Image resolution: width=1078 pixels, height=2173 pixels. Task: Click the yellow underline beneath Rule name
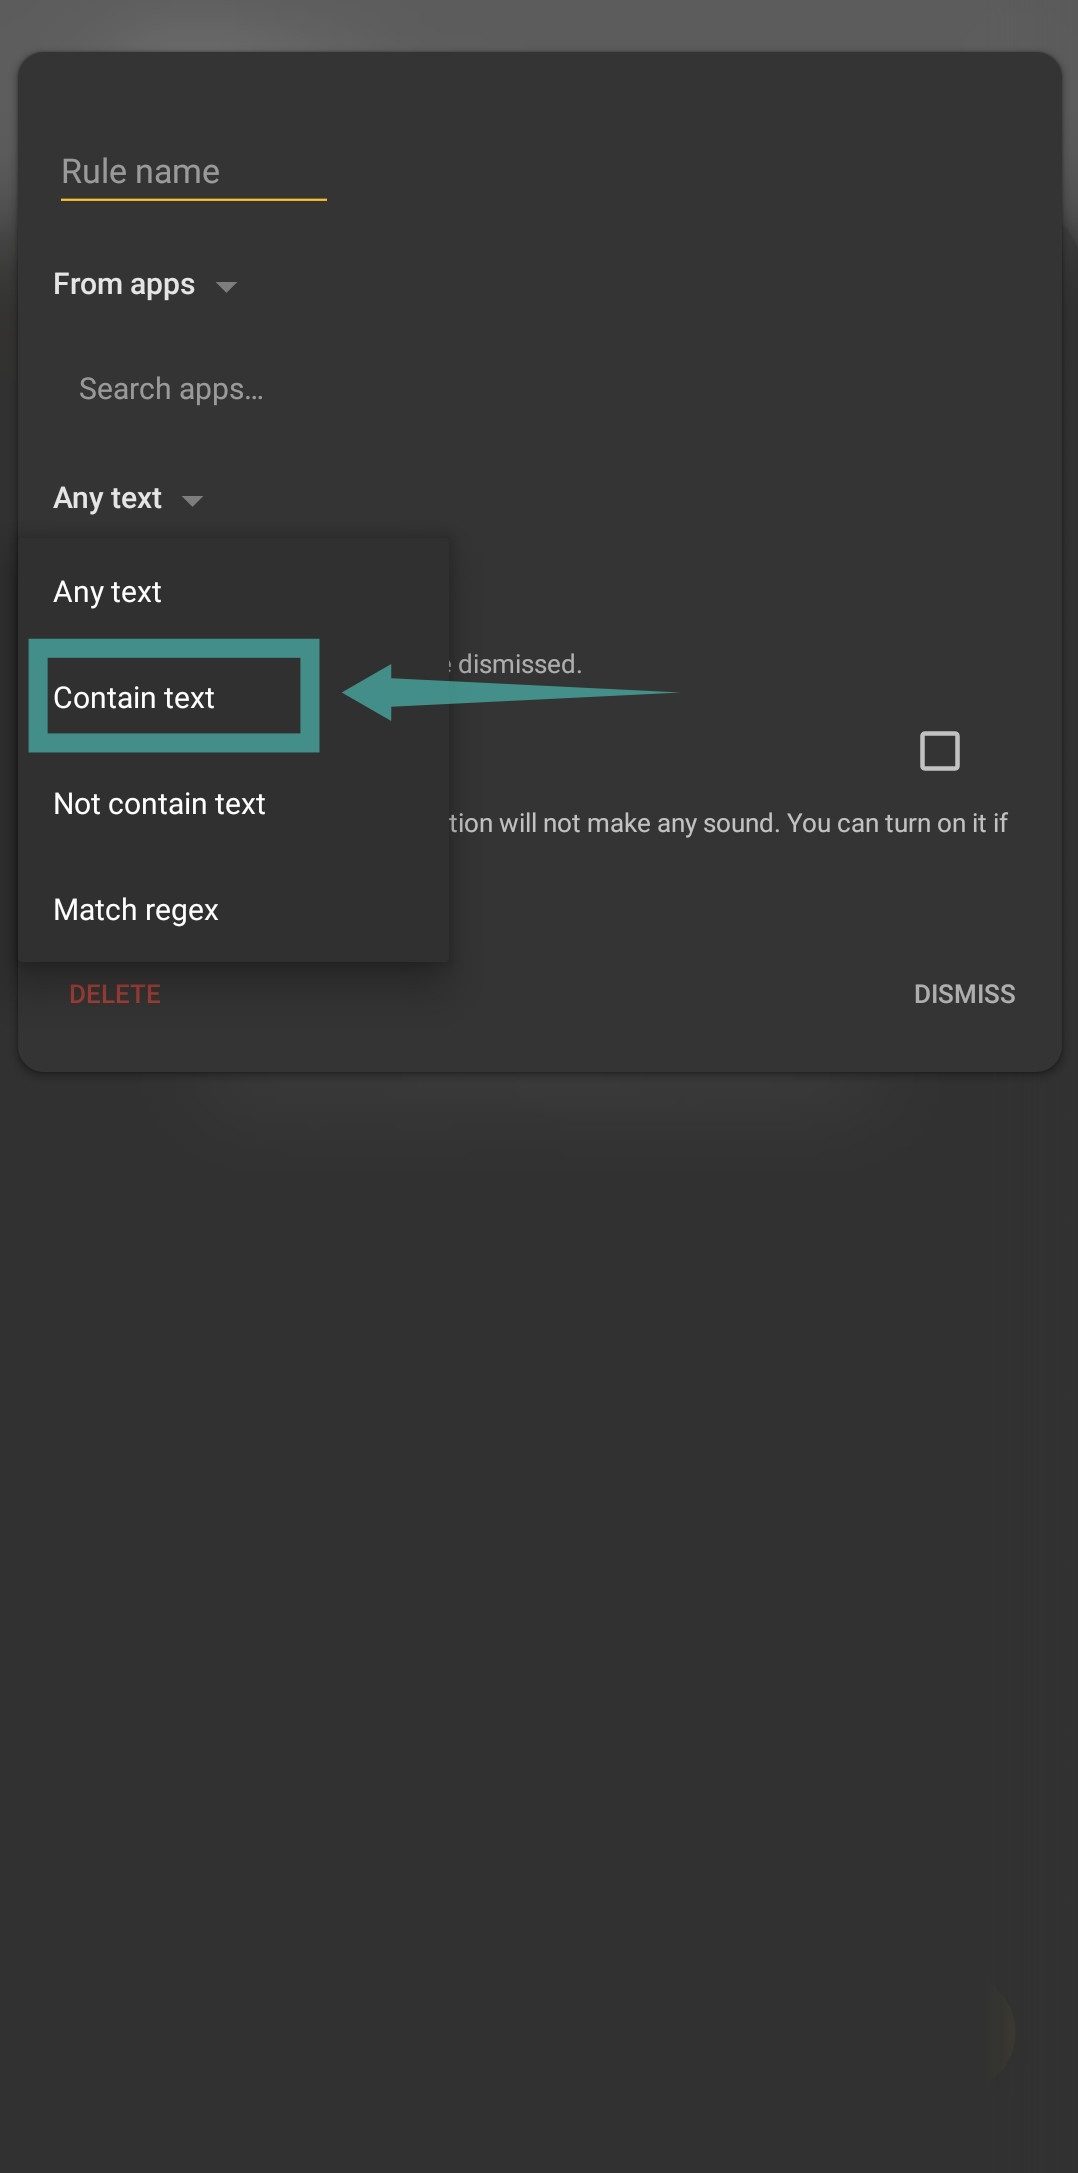[193, 200]
